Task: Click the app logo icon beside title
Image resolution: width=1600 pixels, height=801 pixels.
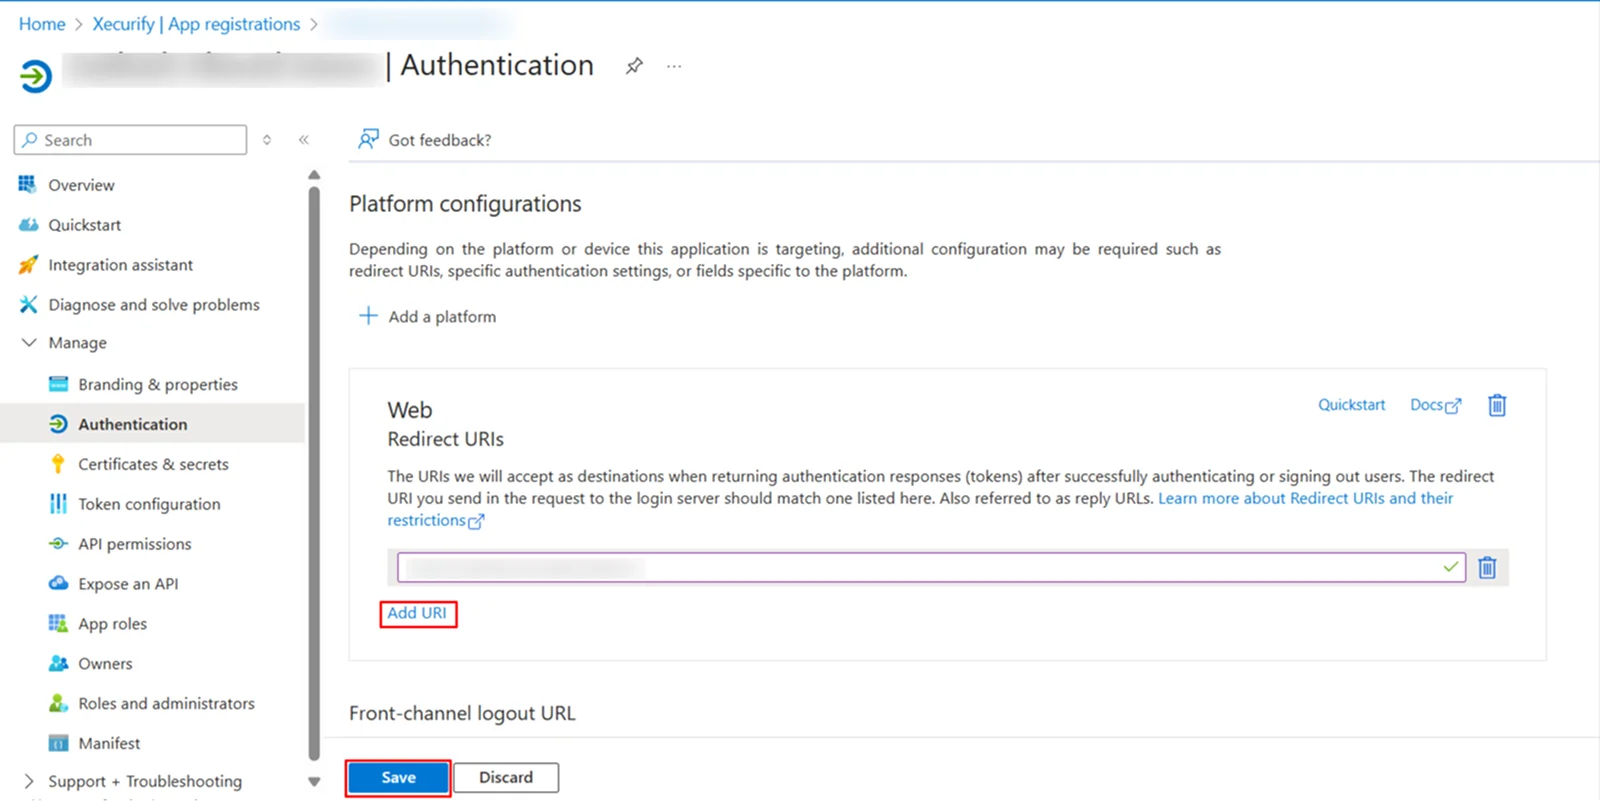Action: coord(35,76)
